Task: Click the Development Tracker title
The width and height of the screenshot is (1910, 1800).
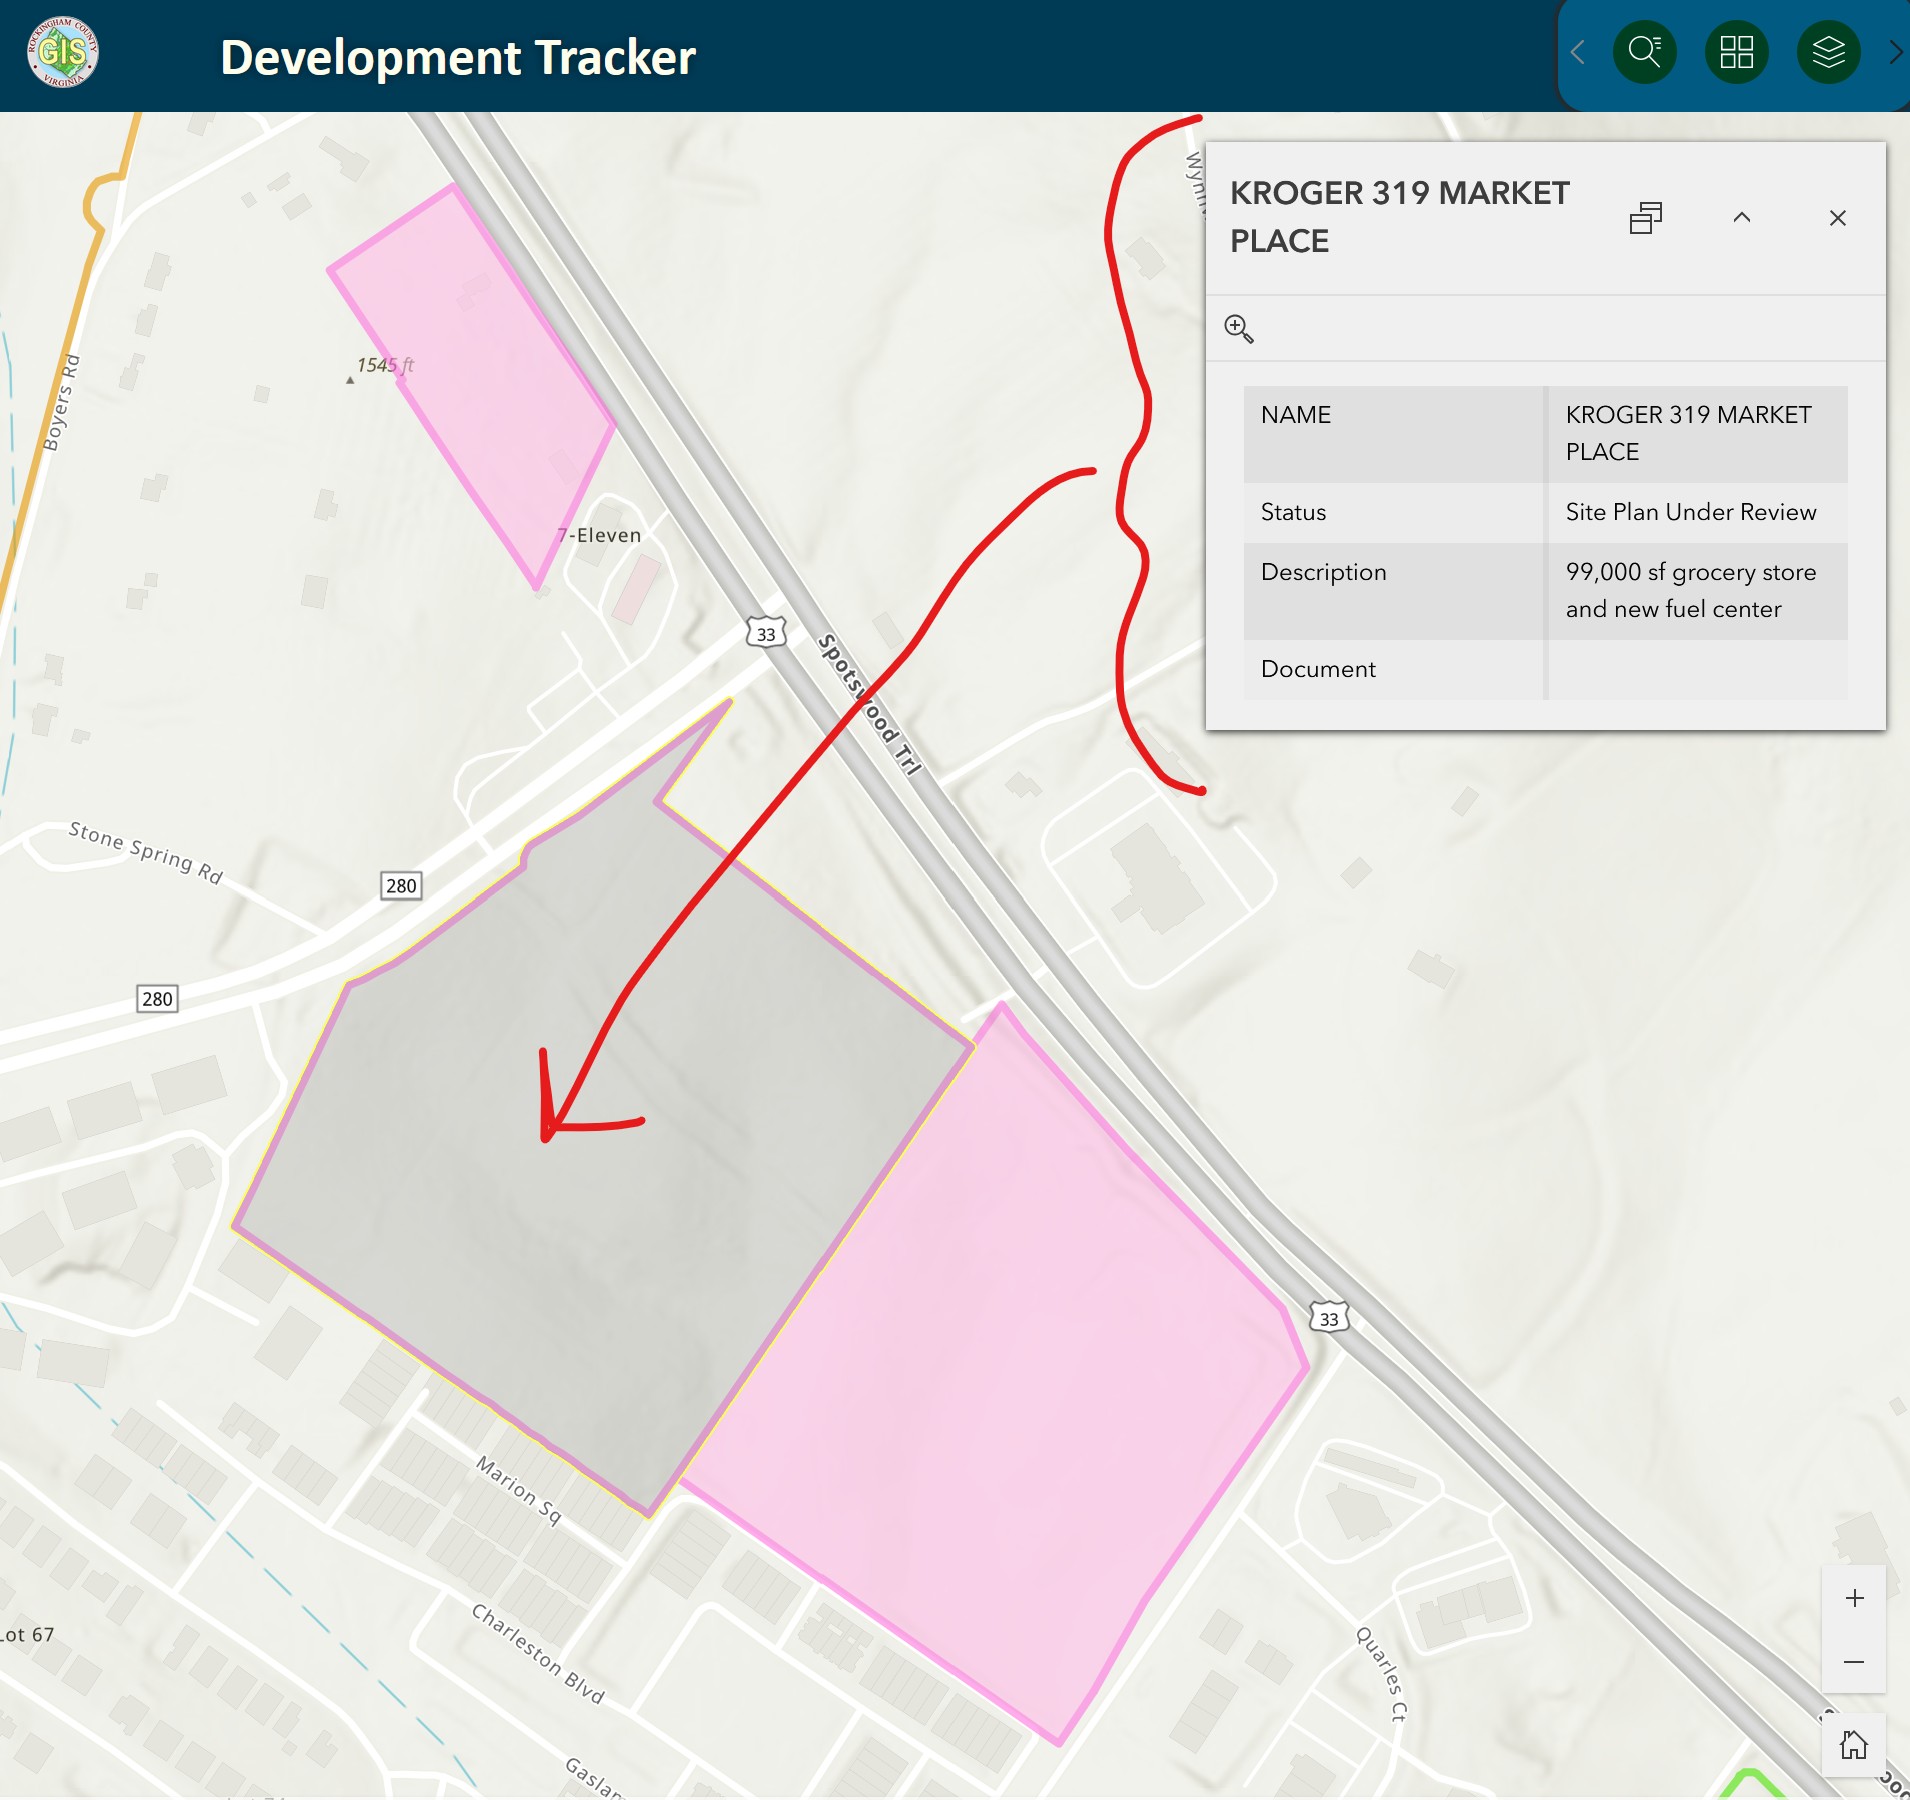Action: pos(457,58)
